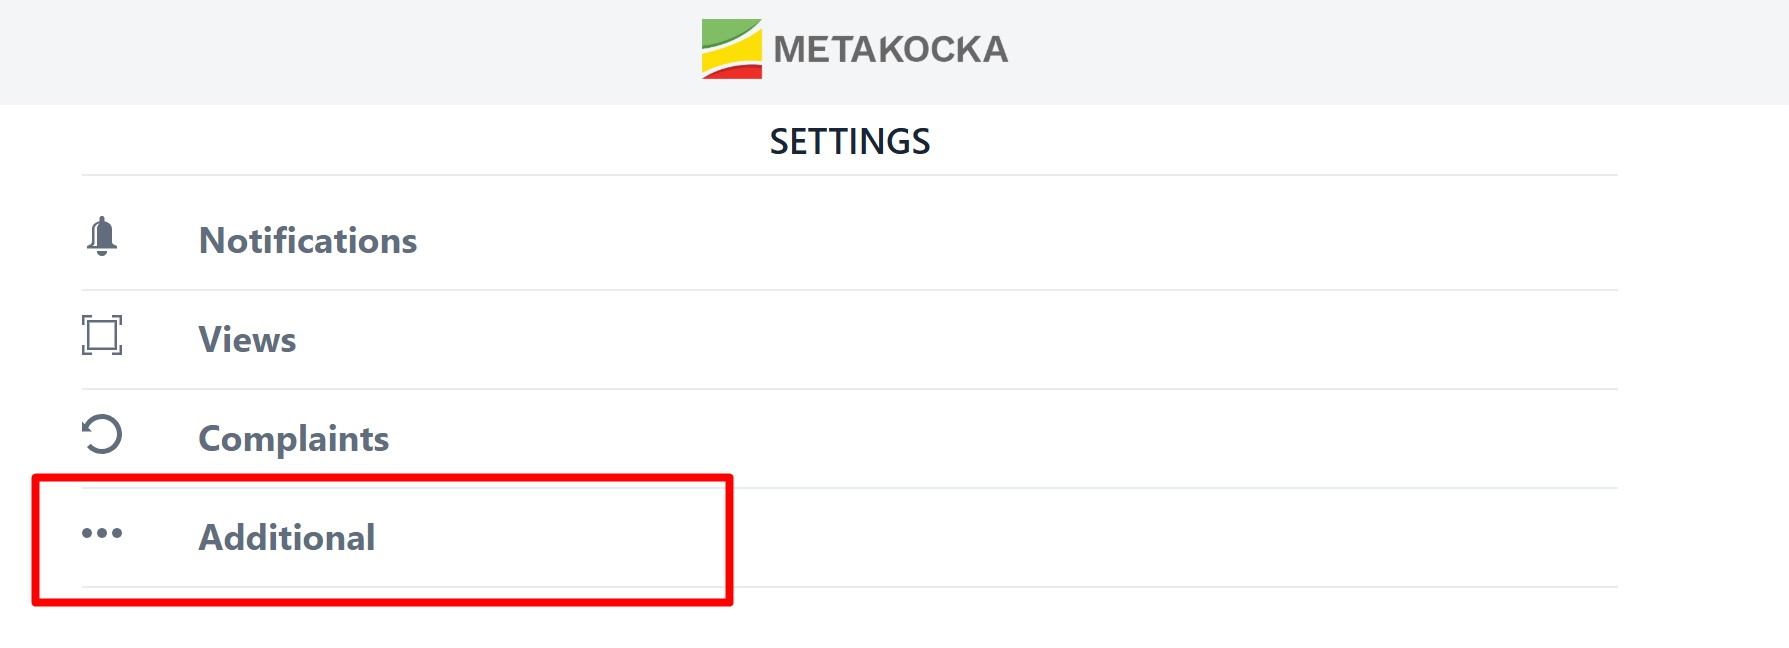
Task: Tap the bracketed square by Views
Action: [102, 335]
